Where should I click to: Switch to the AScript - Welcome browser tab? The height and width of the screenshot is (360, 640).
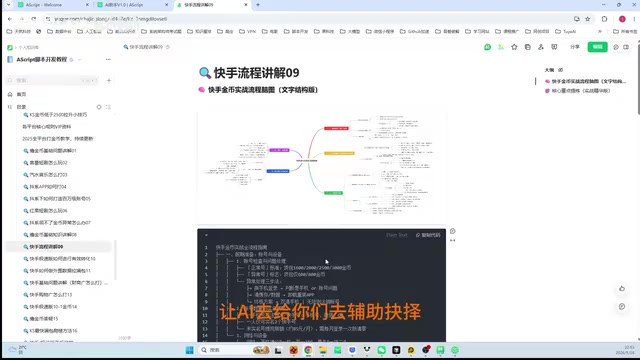point(44,5)
